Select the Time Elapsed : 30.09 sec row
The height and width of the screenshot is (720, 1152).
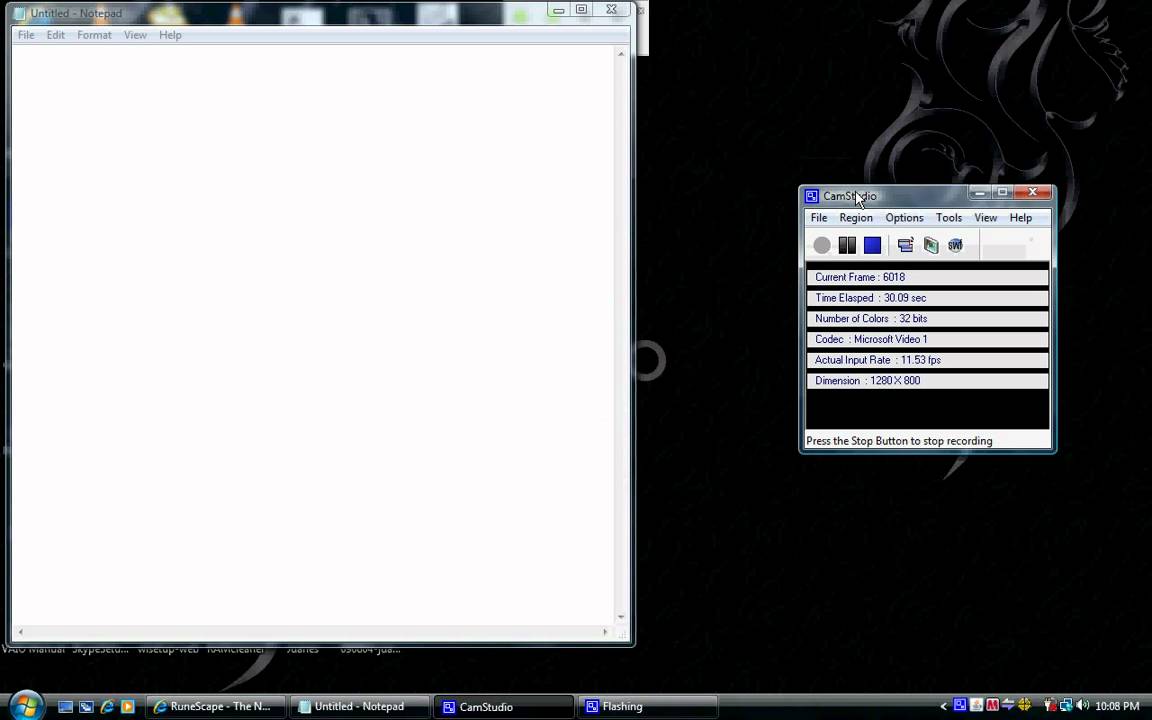[927, 298]
